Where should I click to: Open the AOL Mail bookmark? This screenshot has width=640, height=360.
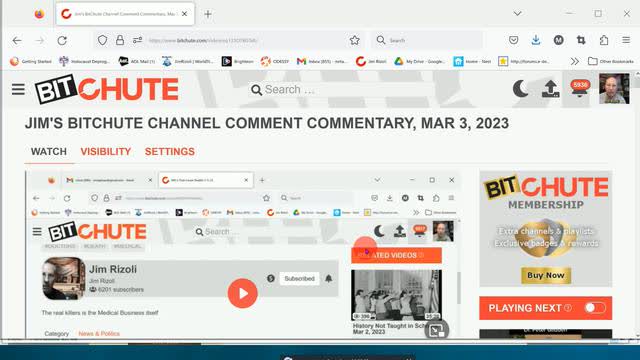click(137, 61)
